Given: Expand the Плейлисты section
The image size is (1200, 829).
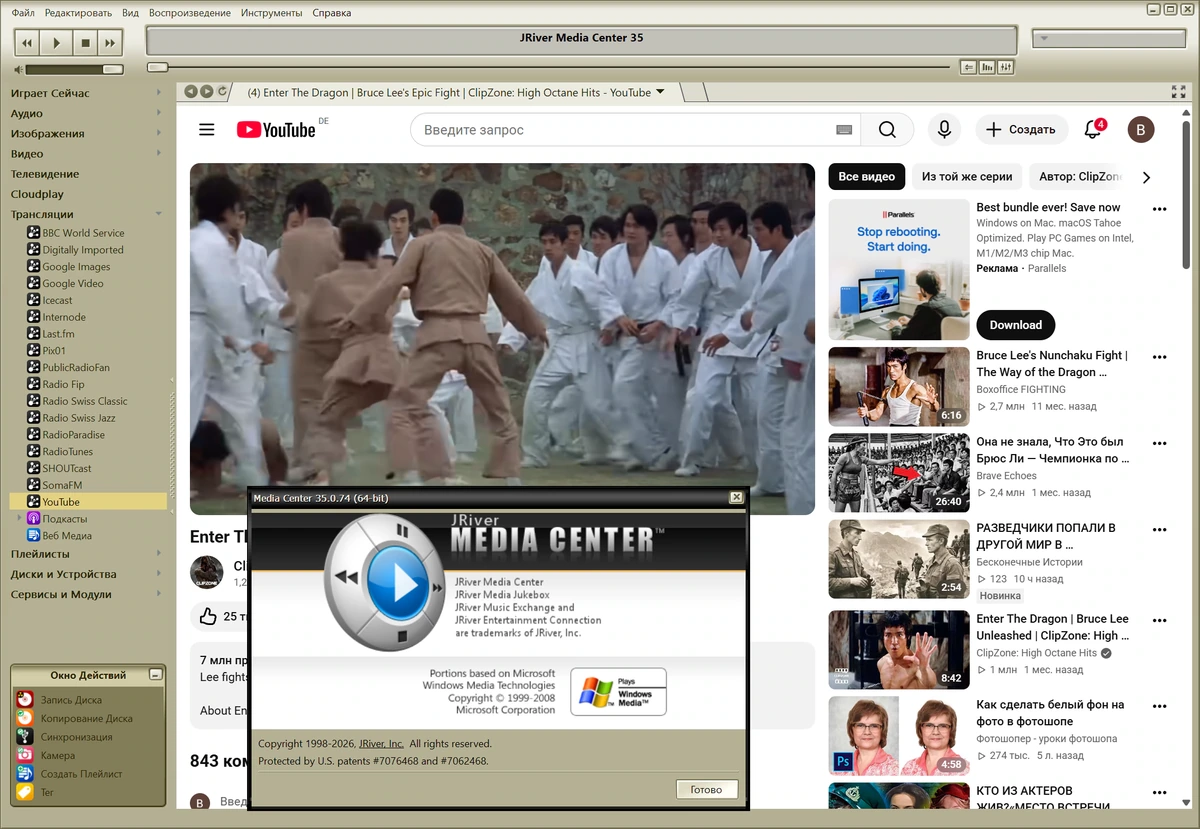Looking at the screenshot, I should click(159, 553).
